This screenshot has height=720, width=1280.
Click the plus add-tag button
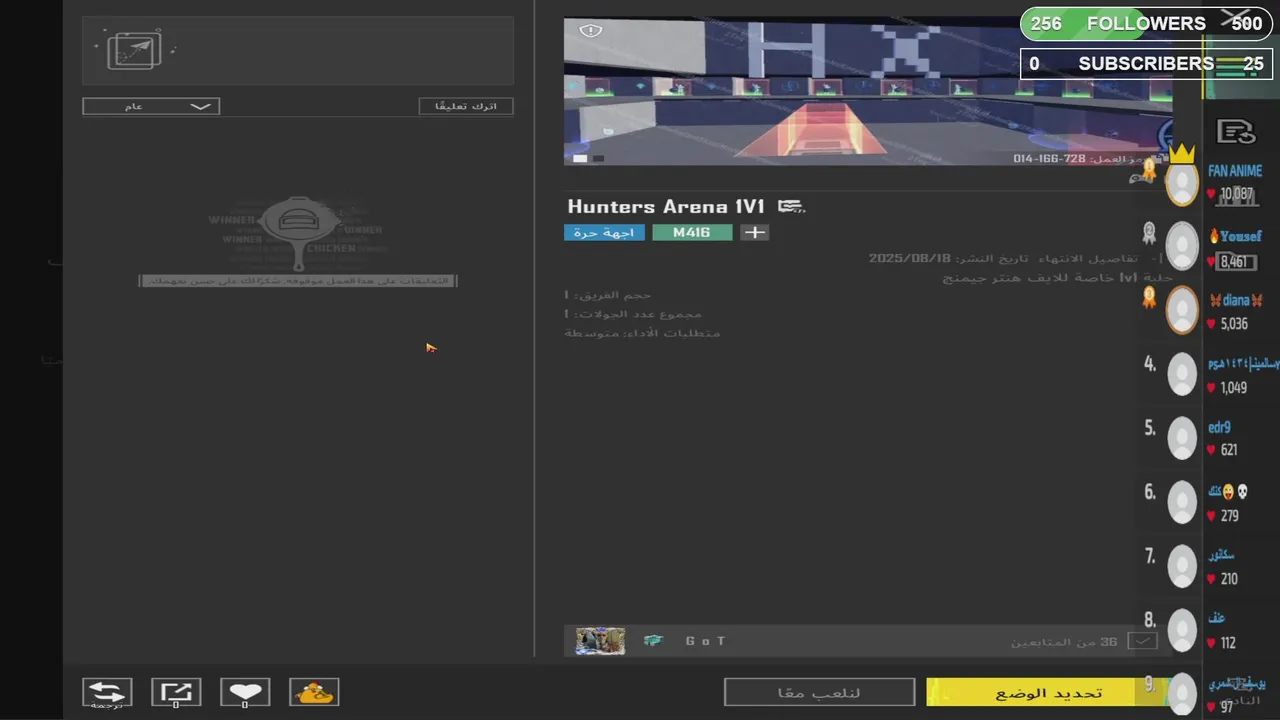755,232
